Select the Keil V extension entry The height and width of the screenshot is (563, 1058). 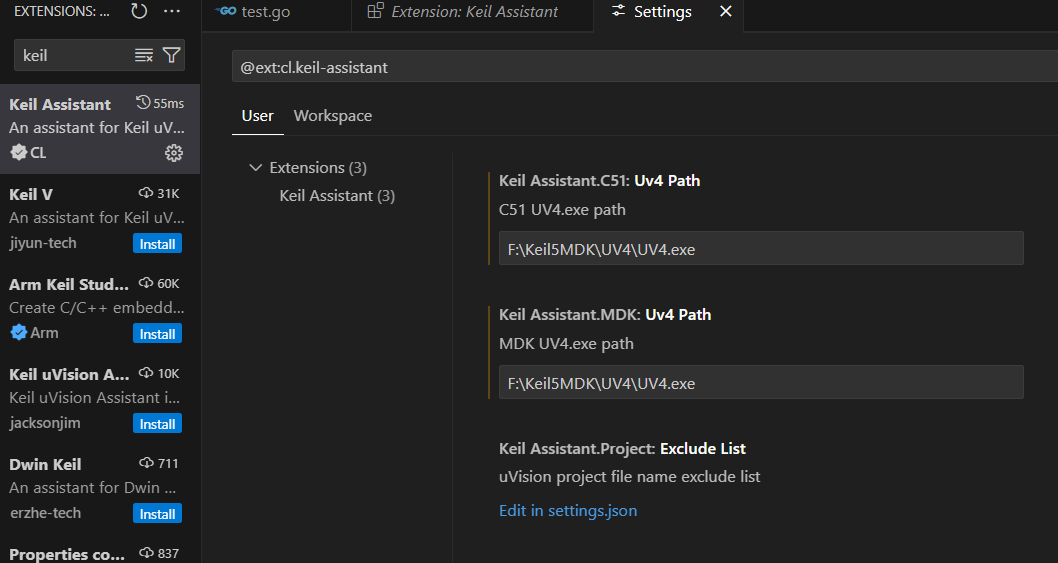click(x=100, y=219)
